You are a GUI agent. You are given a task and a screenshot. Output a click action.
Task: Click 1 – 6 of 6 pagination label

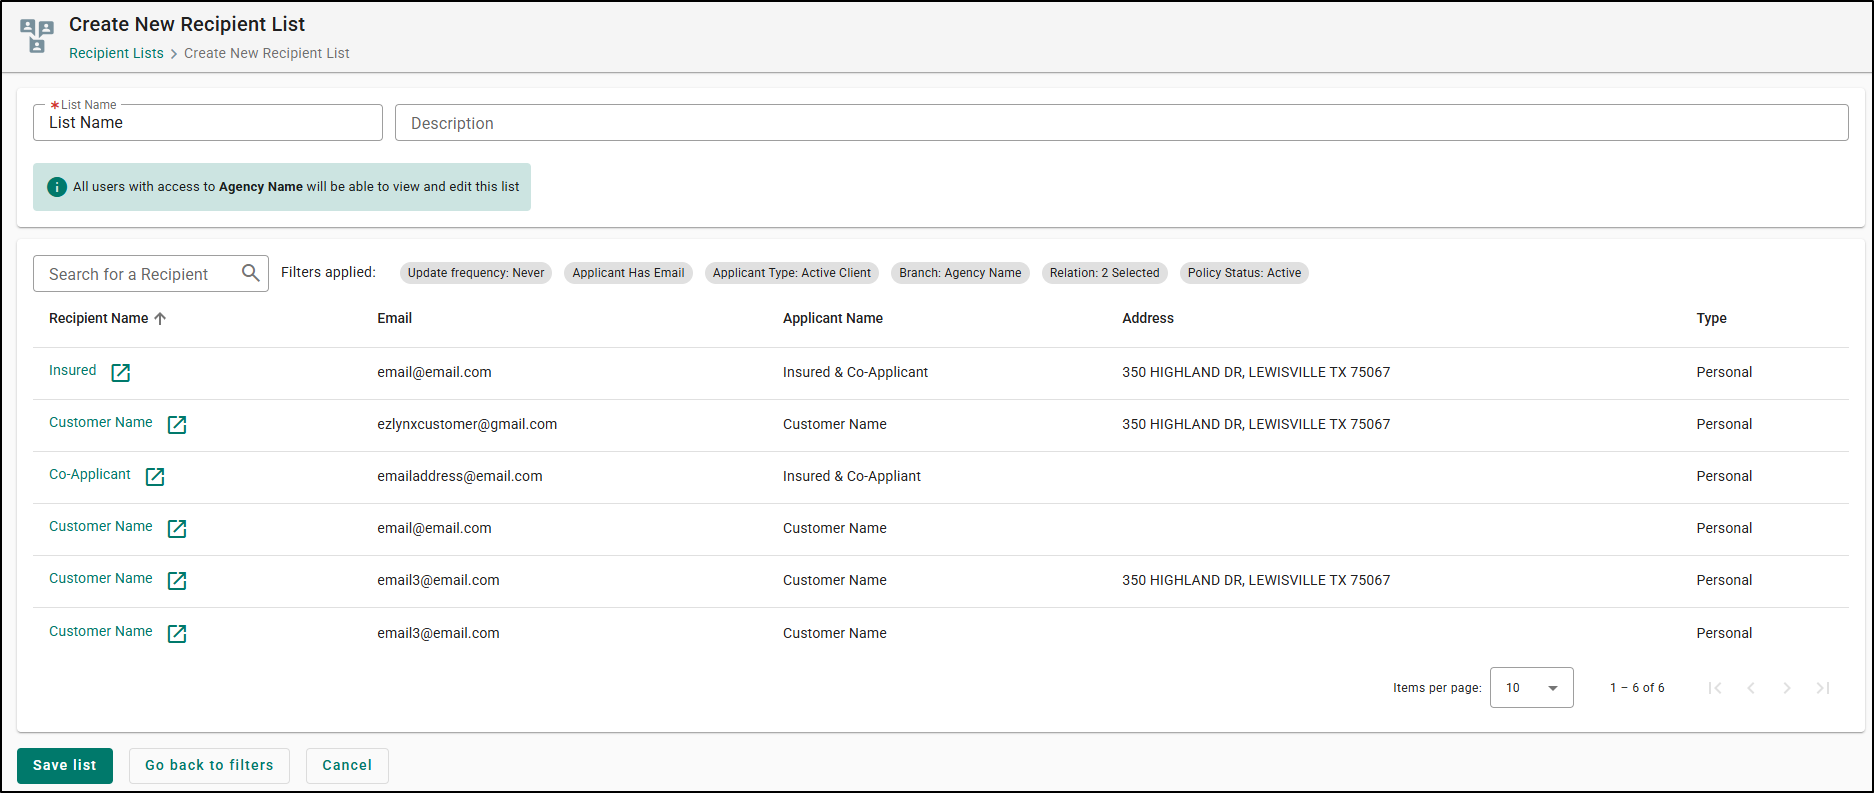point(1637,688)
